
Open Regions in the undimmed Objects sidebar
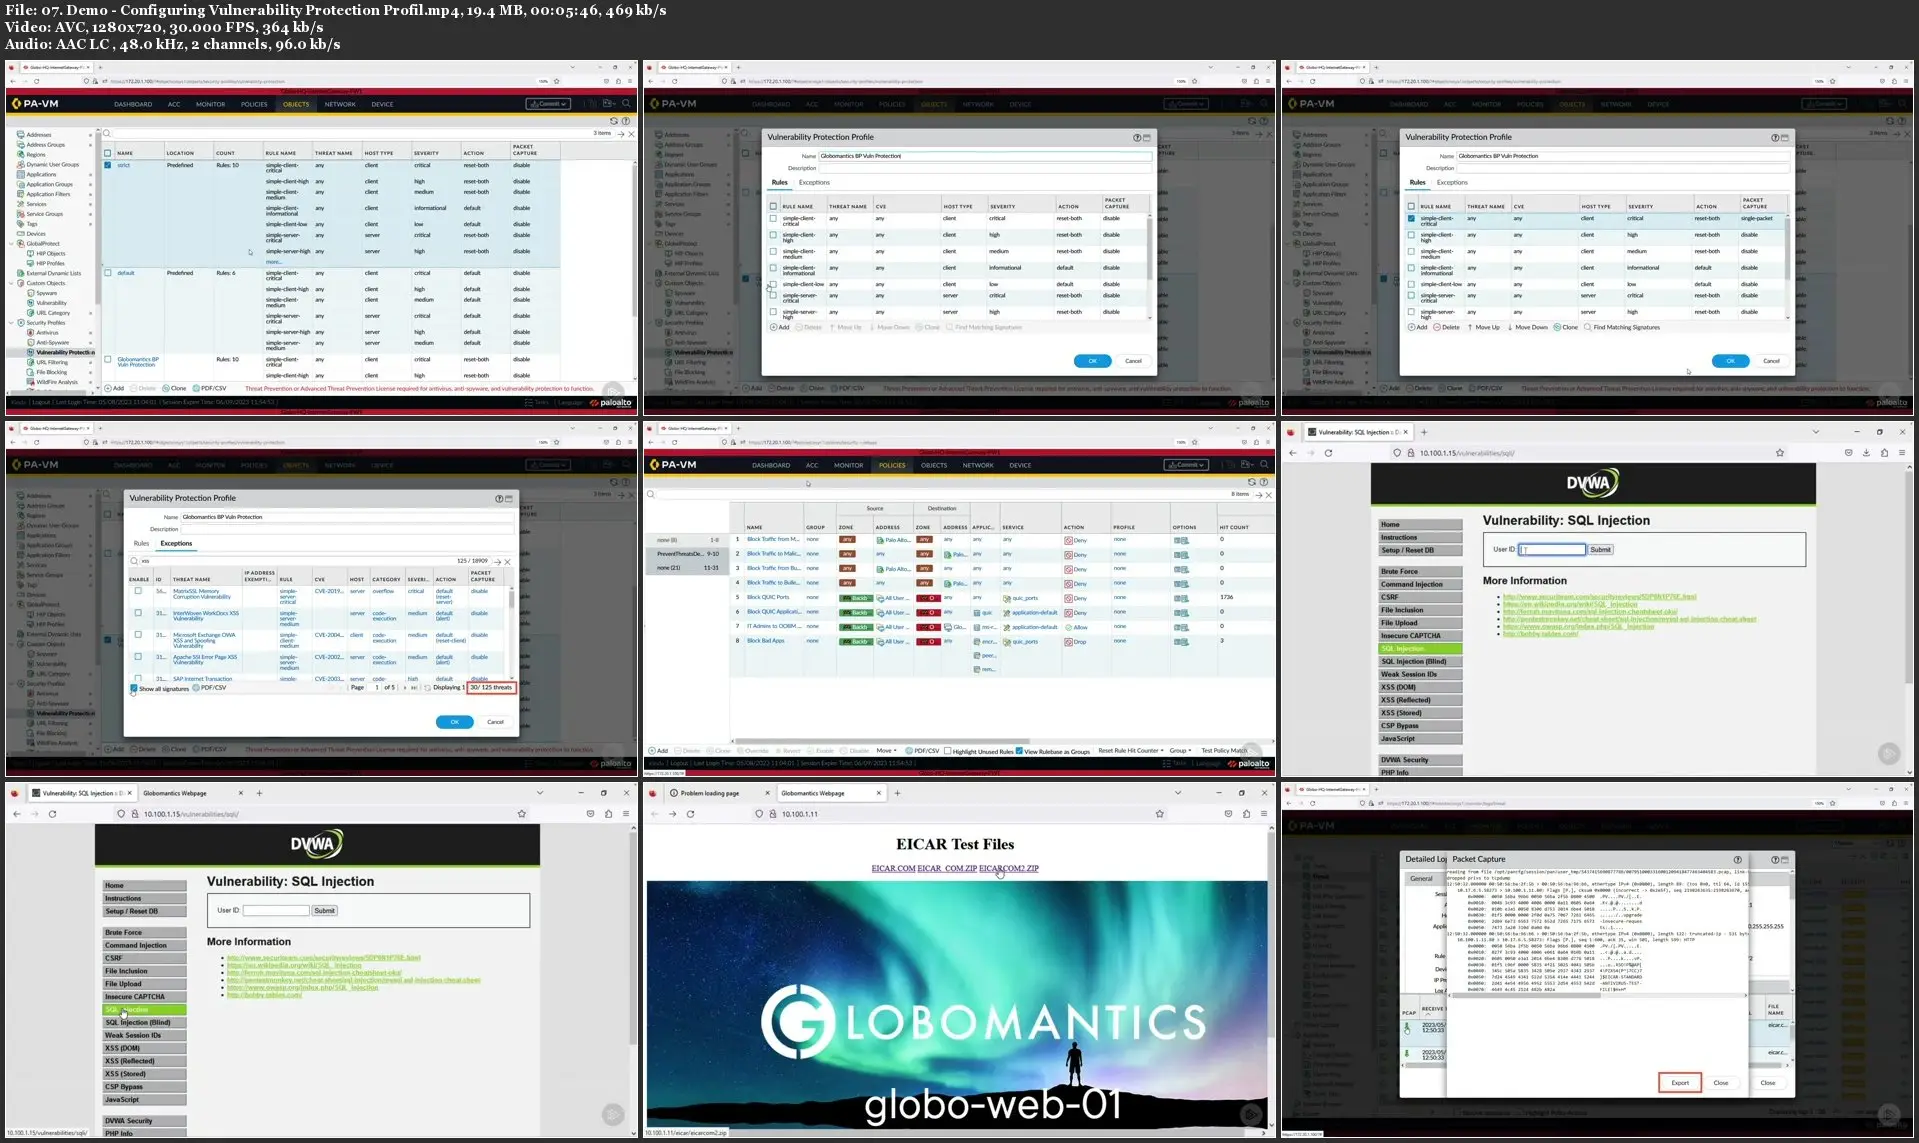(36, 154)
